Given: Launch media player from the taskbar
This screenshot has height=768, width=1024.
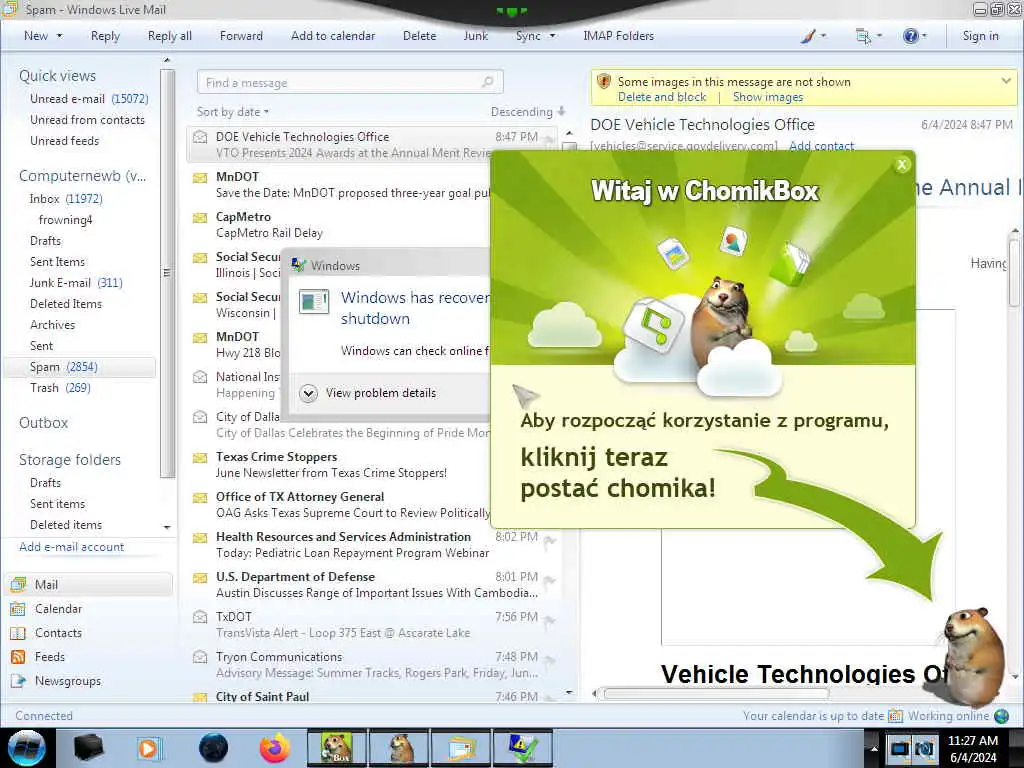Looking at the screenshot, I should pos(148,748).
